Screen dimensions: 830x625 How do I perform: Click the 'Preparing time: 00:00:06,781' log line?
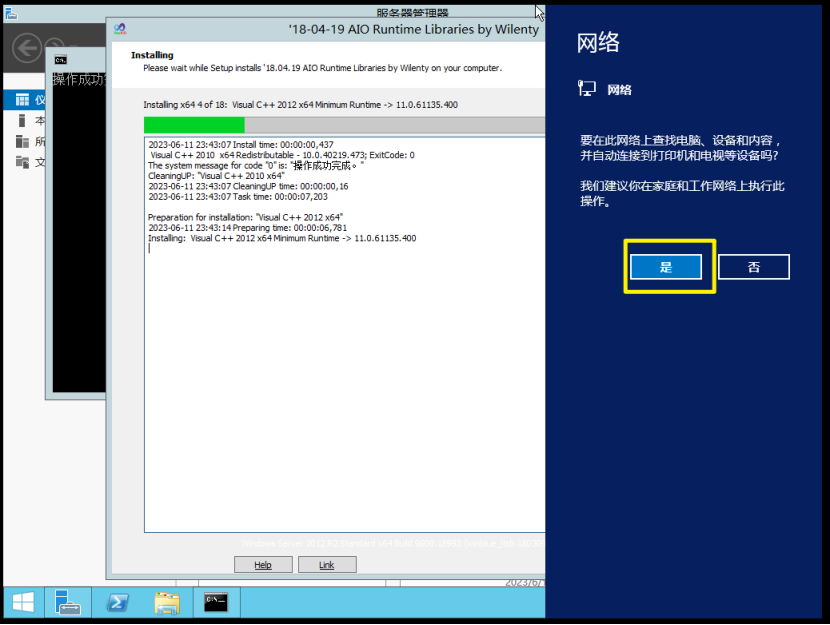click(247, 228)
